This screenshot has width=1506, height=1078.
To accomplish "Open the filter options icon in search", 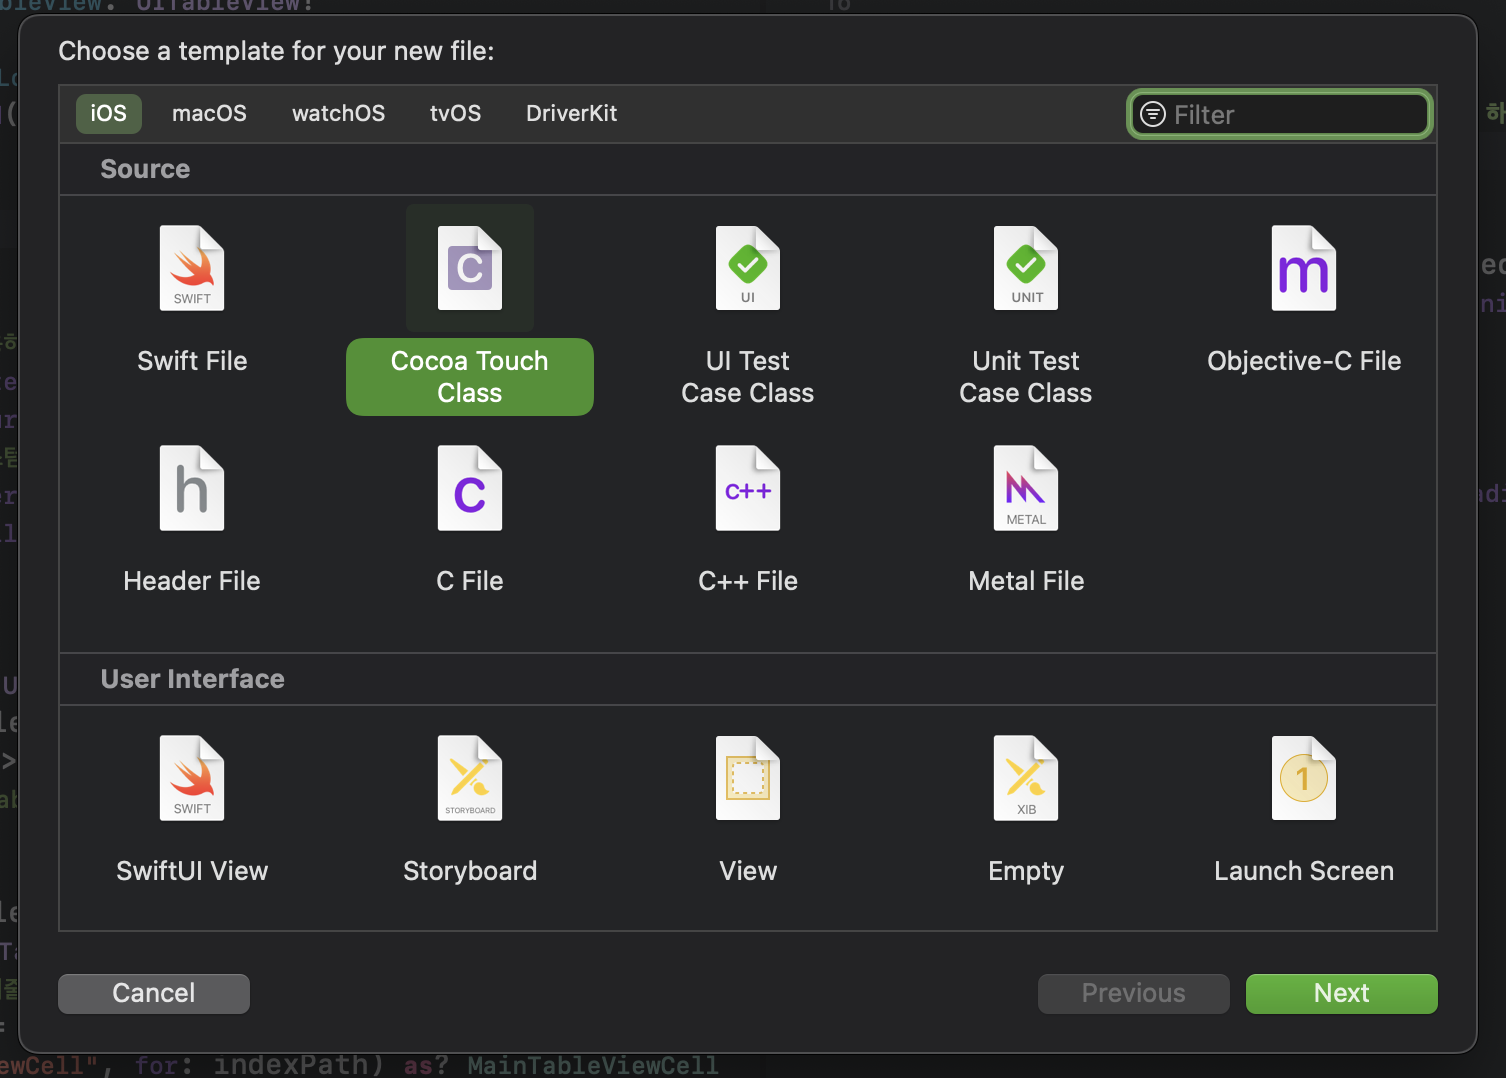I will point(1153,114).
